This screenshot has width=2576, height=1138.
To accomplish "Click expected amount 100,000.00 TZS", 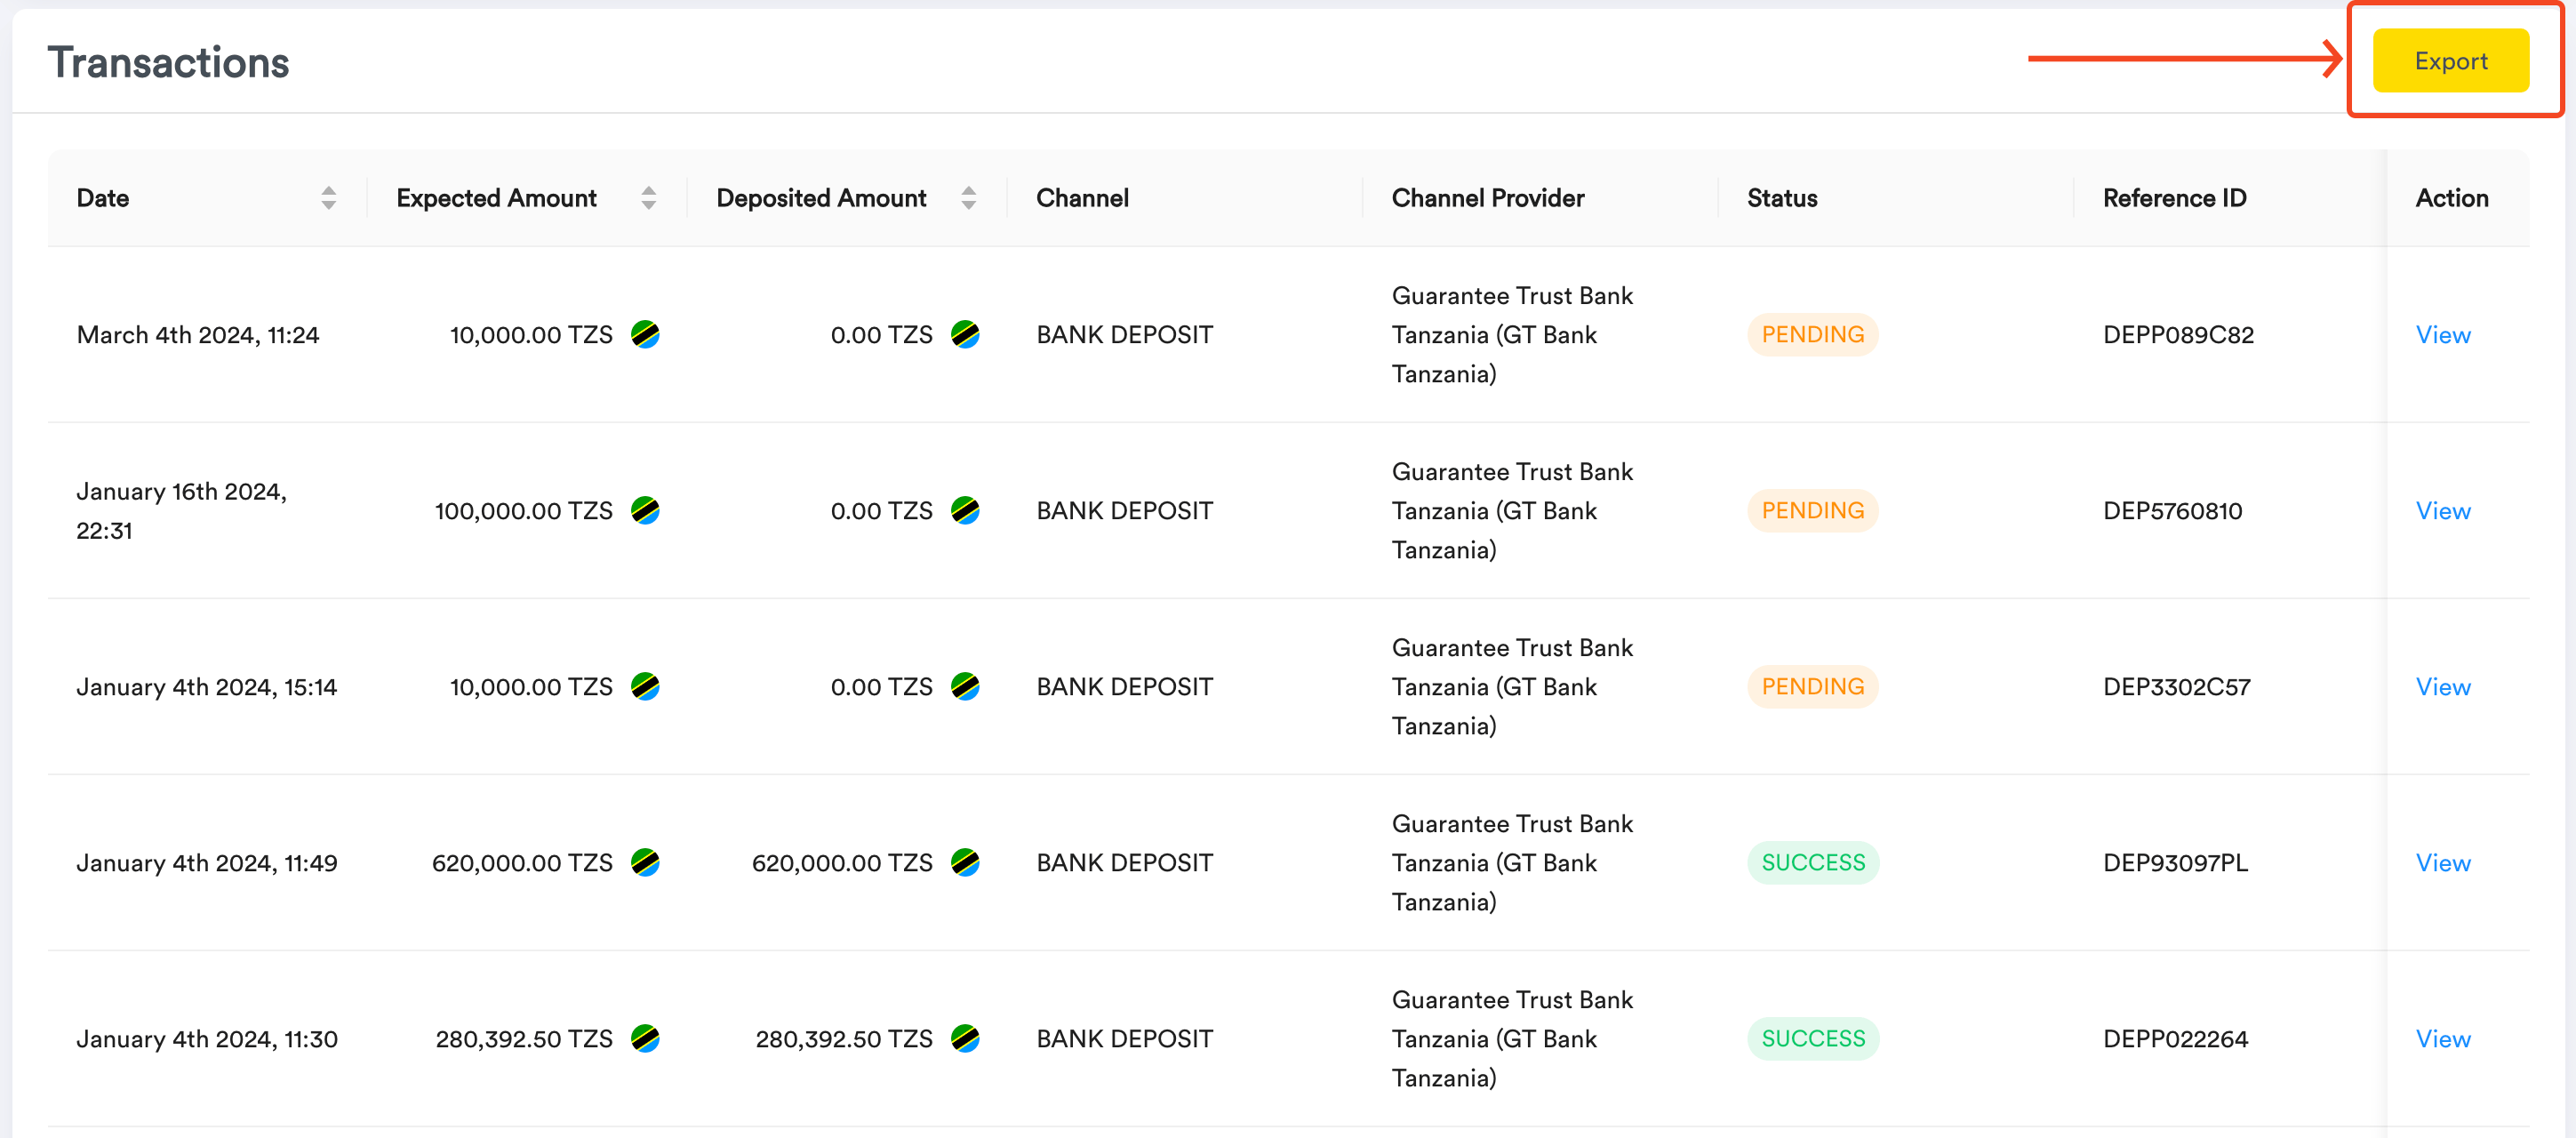I will 523,511.
